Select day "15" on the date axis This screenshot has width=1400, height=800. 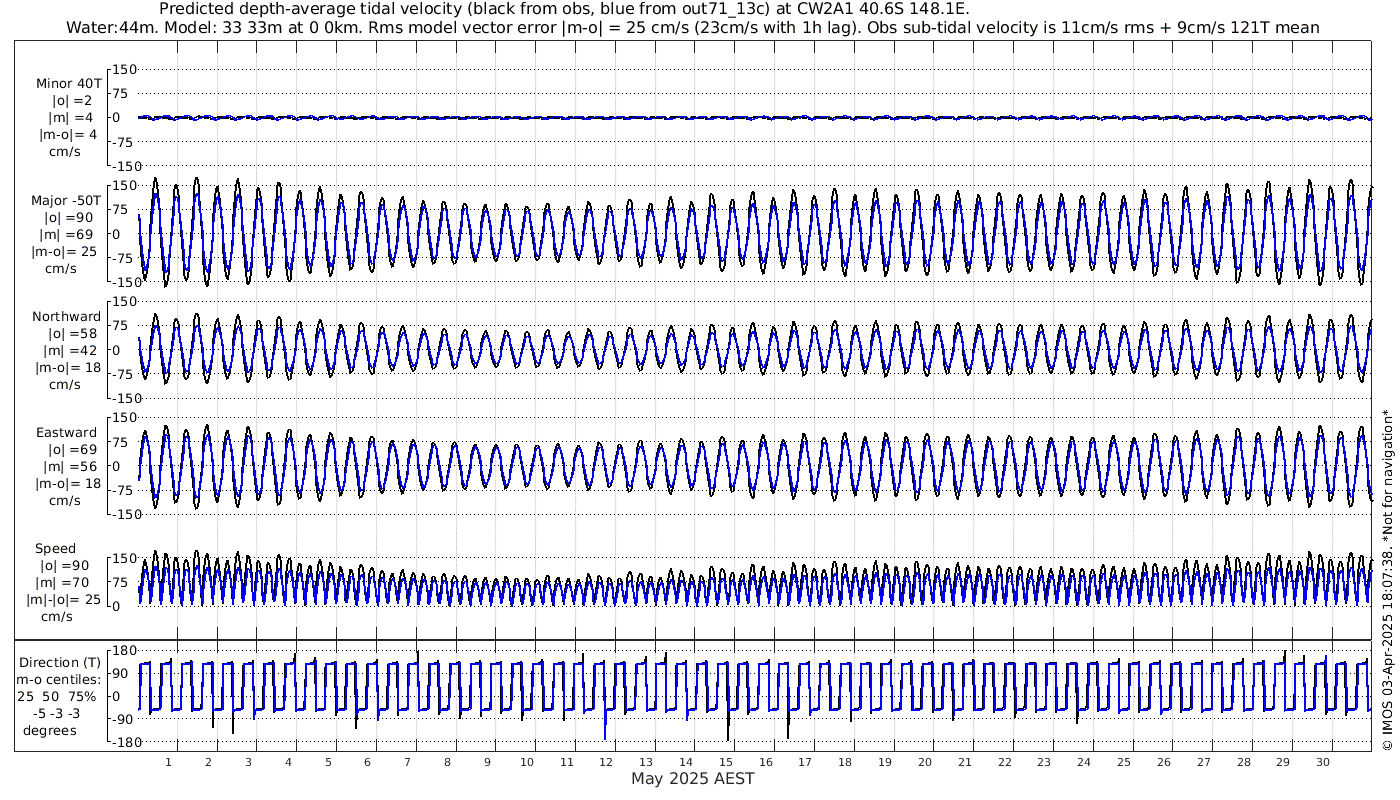[726, 762]
